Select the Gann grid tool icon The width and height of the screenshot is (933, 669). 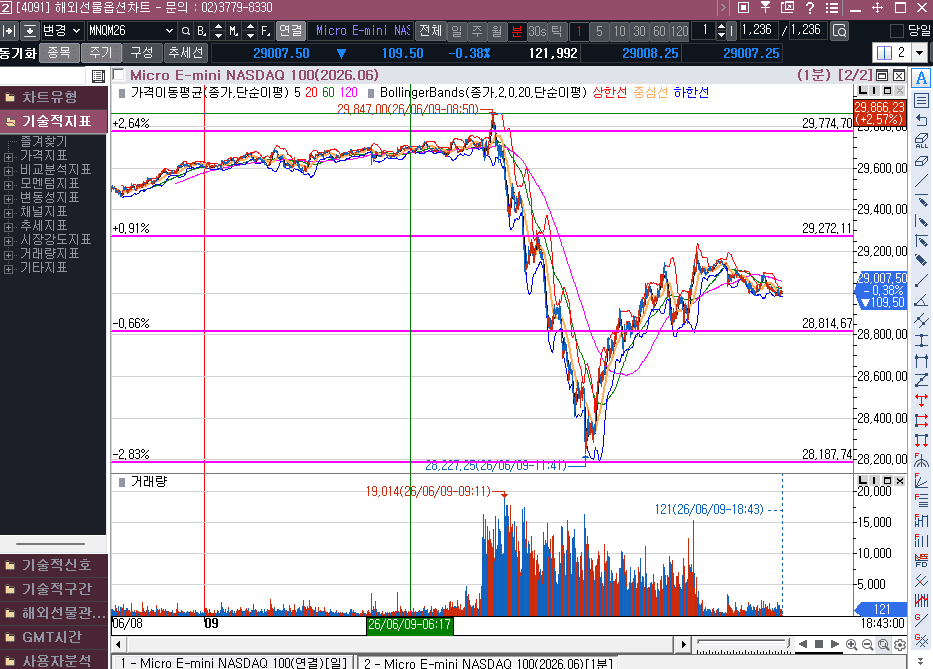click(x=921, y=640)
